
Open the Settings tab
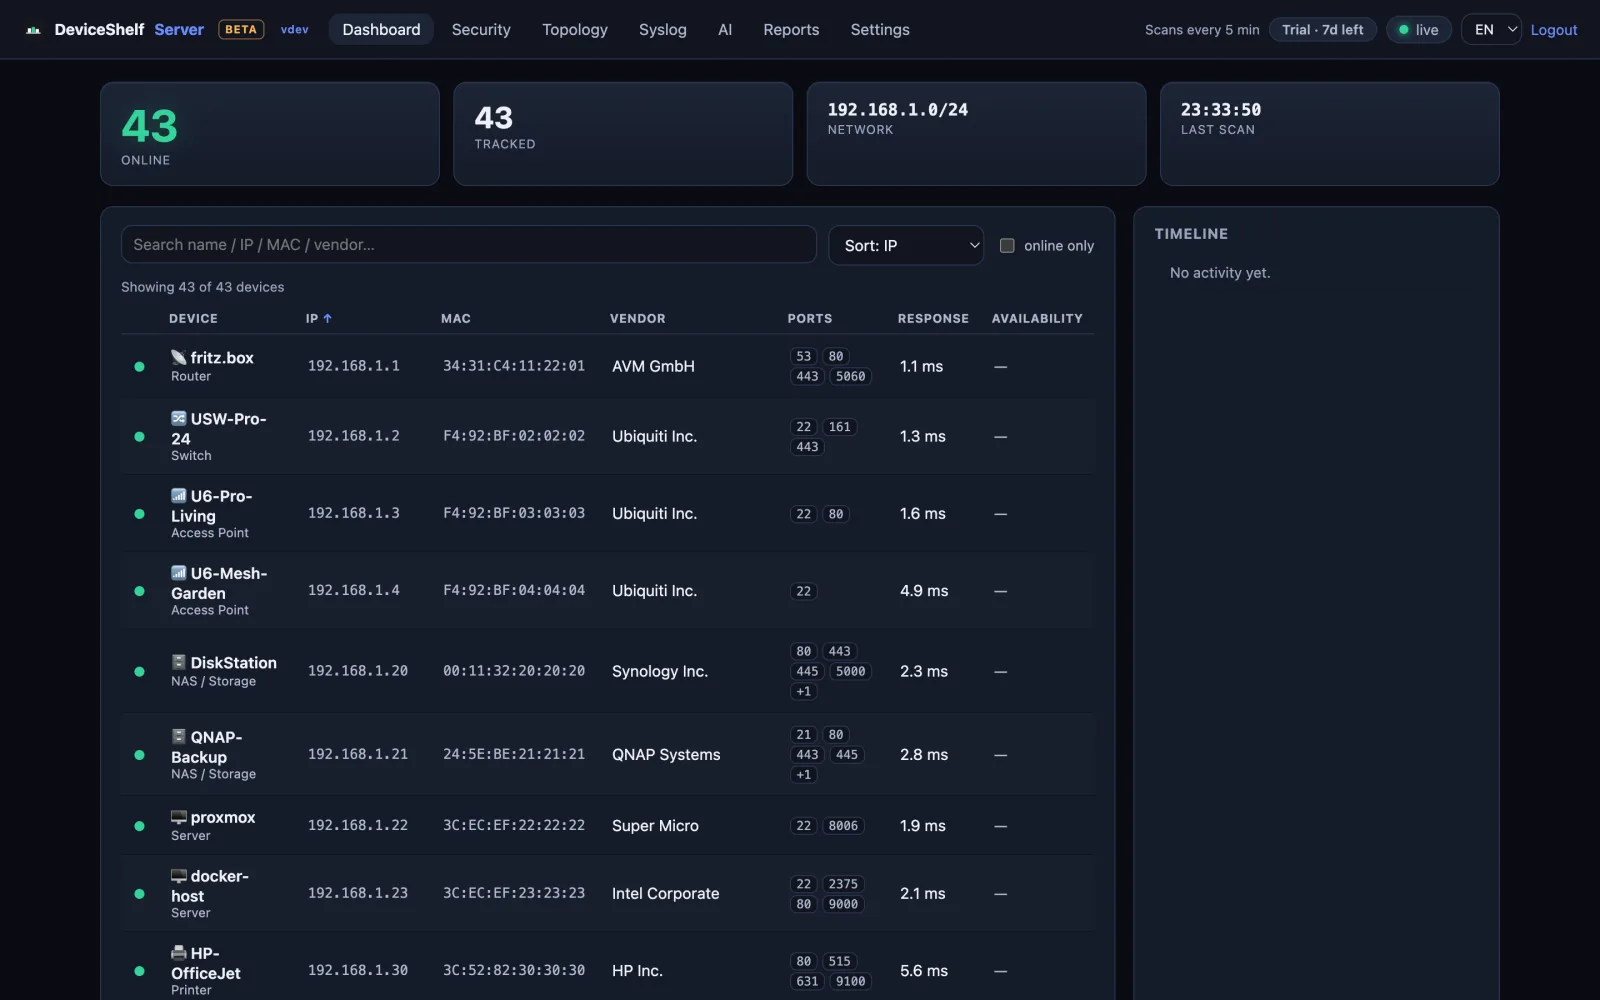(880, 30)
